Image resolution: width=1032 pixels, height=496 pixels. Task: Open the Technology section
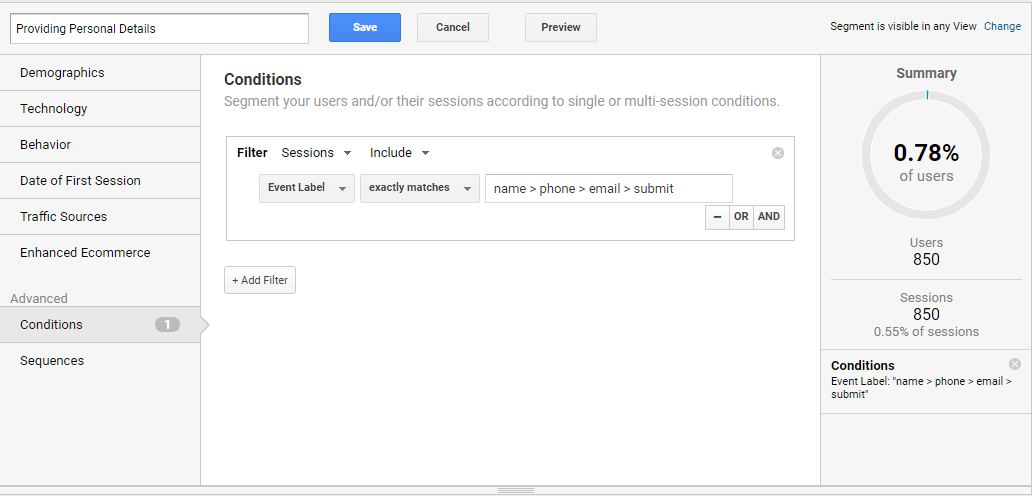(x=100, y=109)
